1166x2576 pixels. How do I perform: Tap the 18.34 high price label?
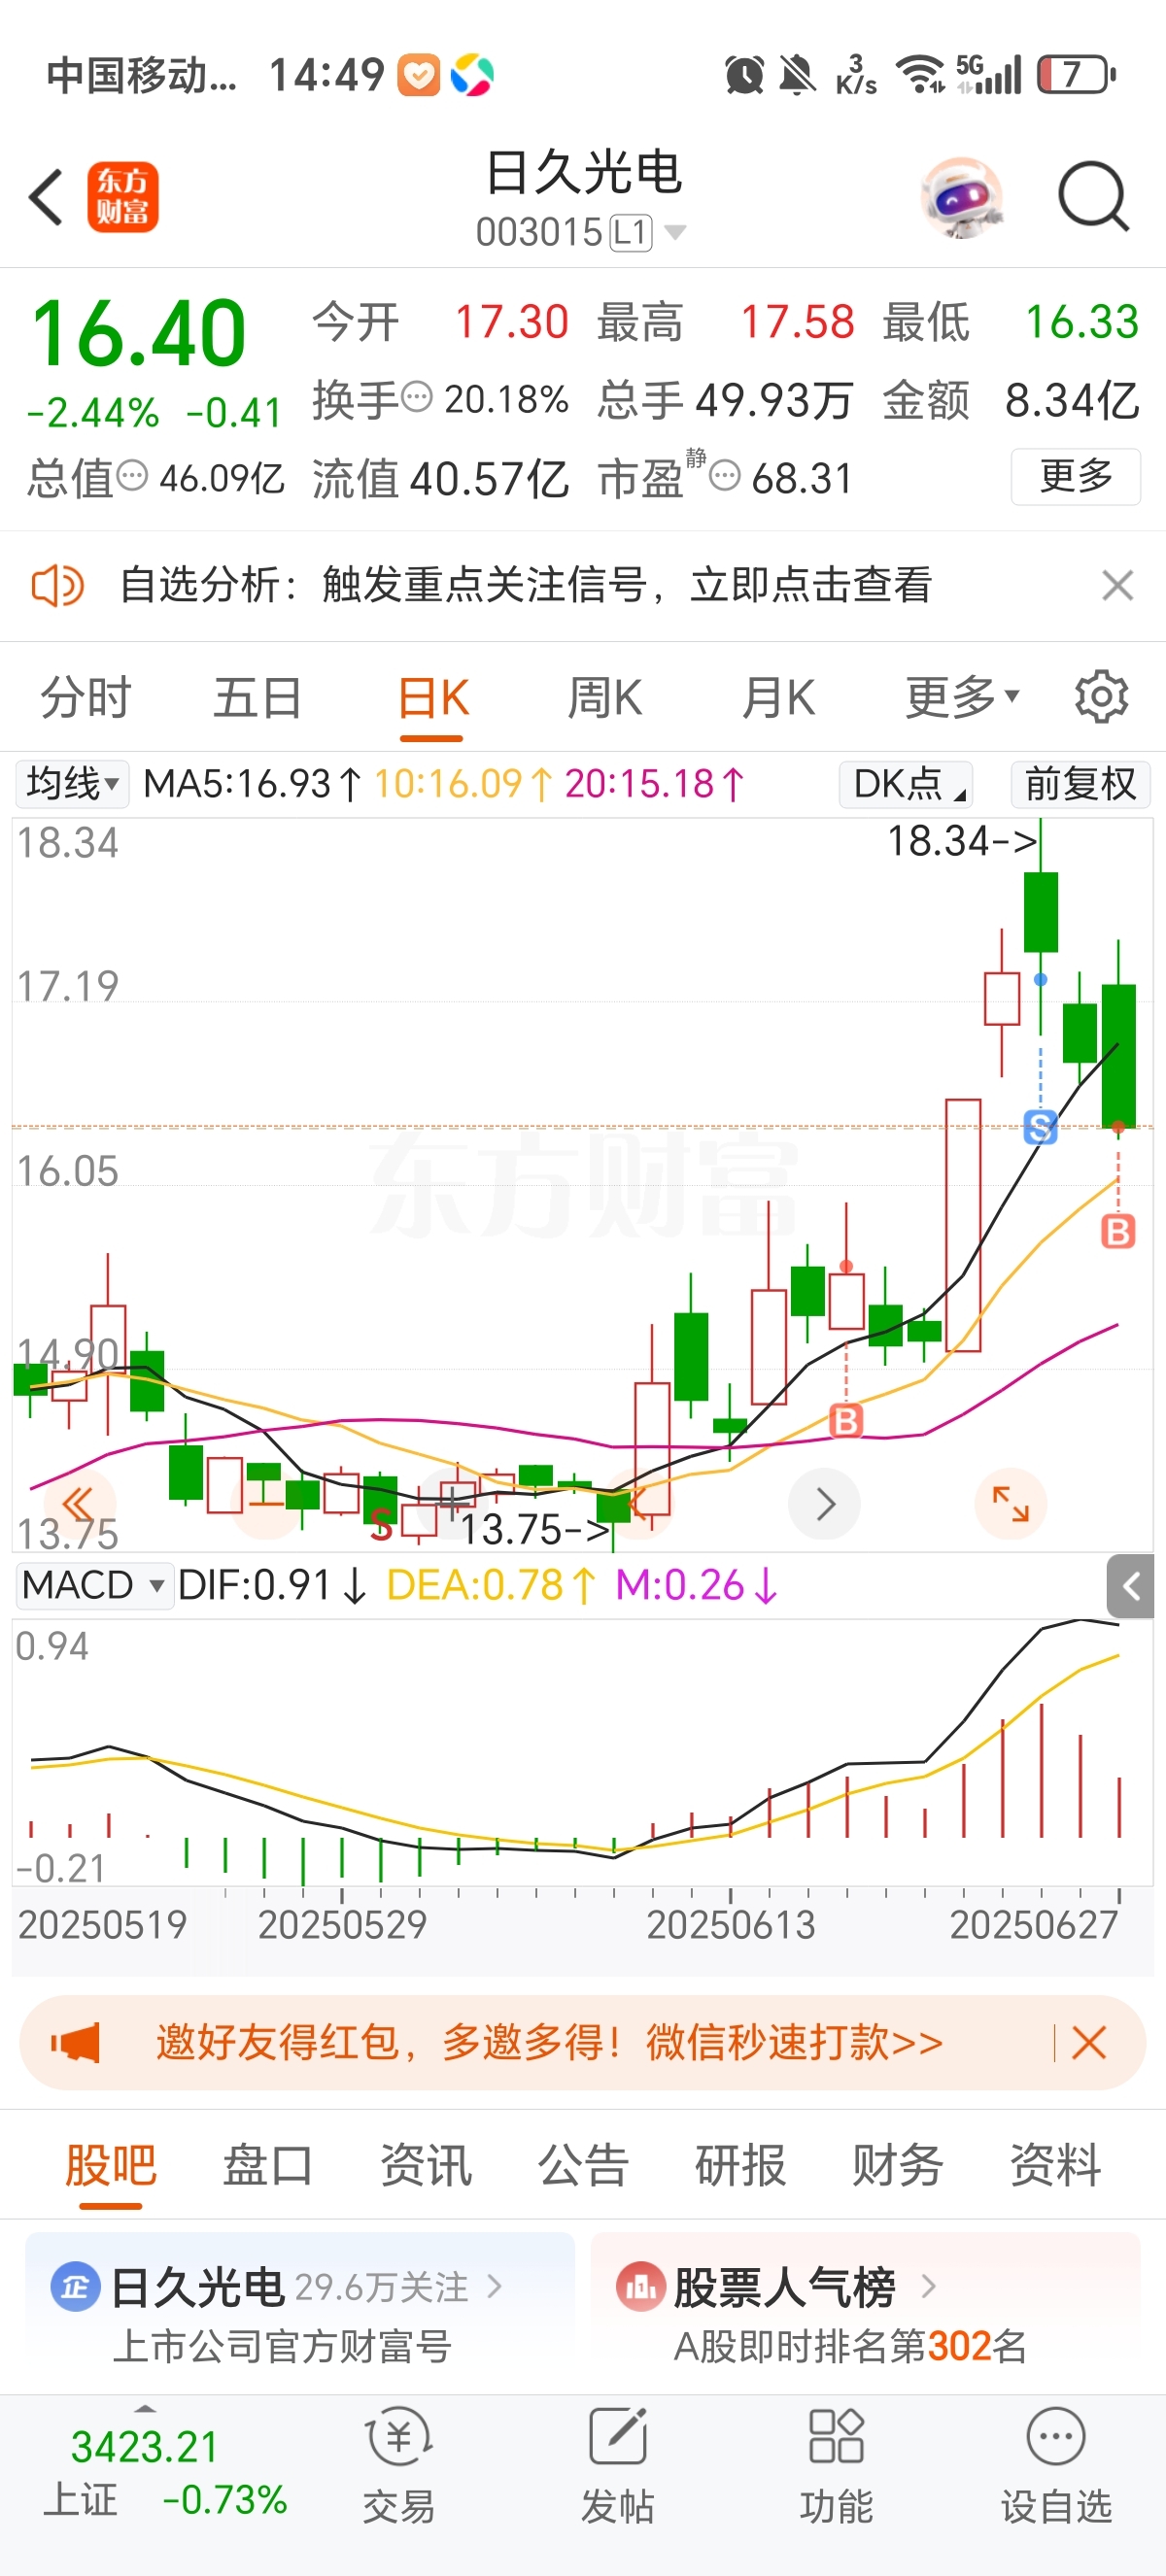click(961, 841)
